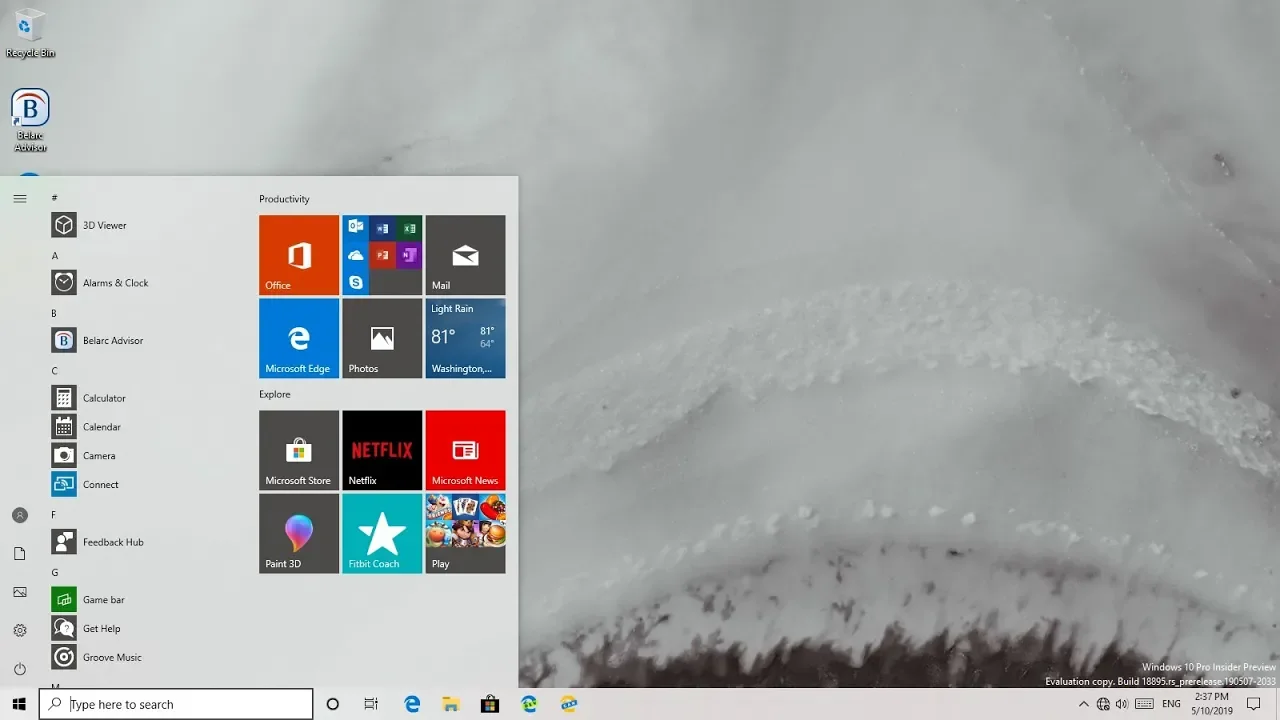
Task: Open the Office tile
Action: 299,255
